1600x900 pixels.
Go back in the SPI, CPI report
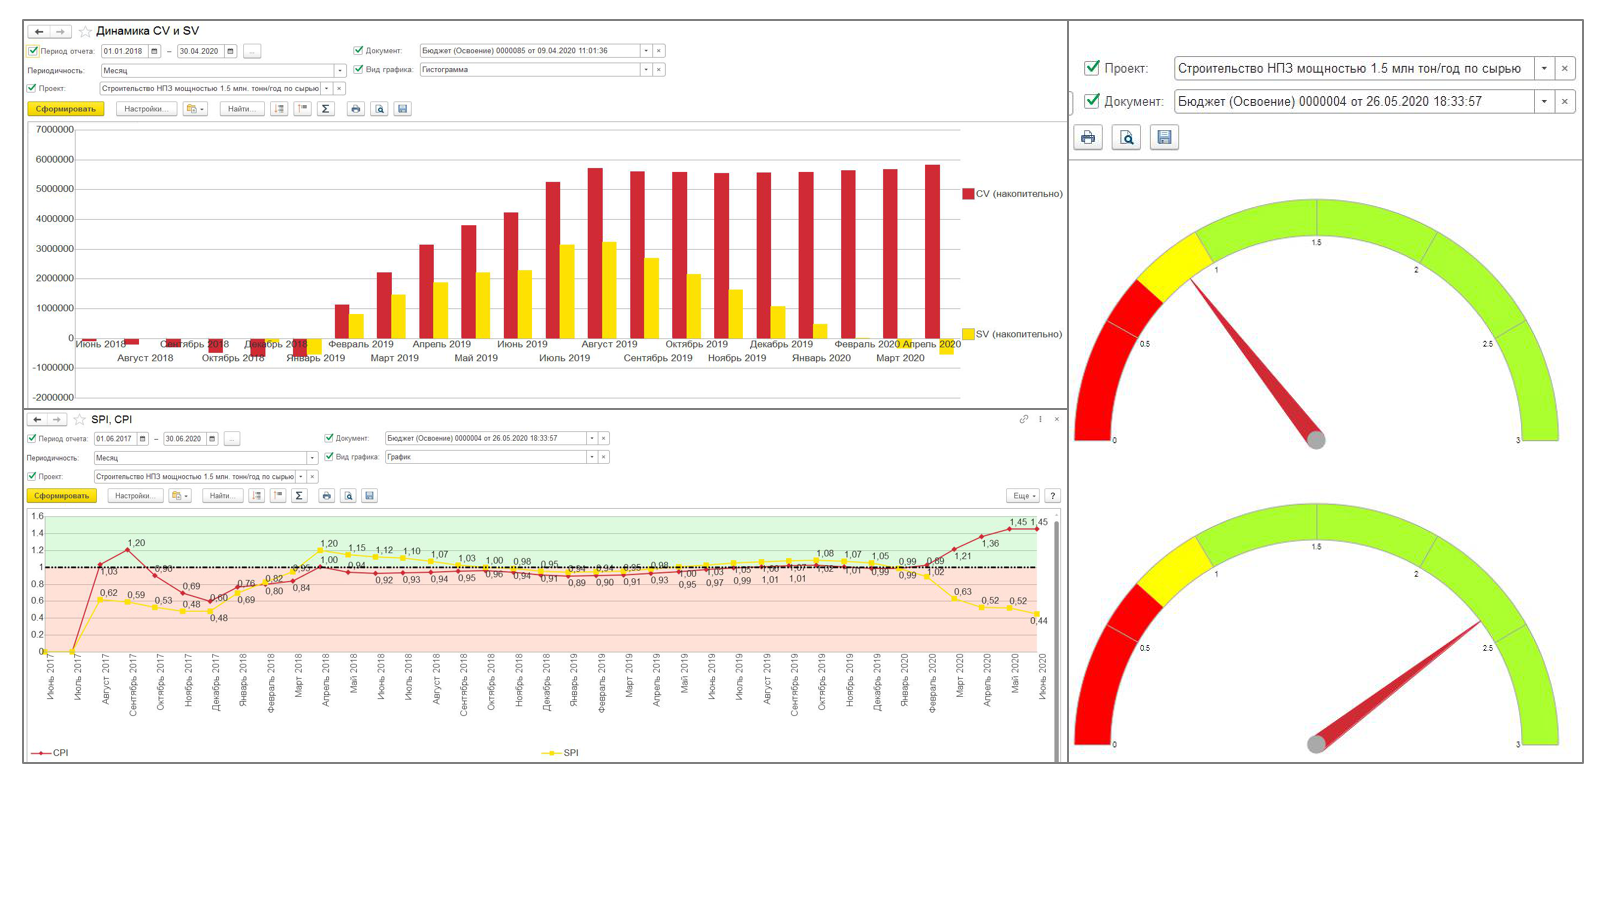pos(37,420)
